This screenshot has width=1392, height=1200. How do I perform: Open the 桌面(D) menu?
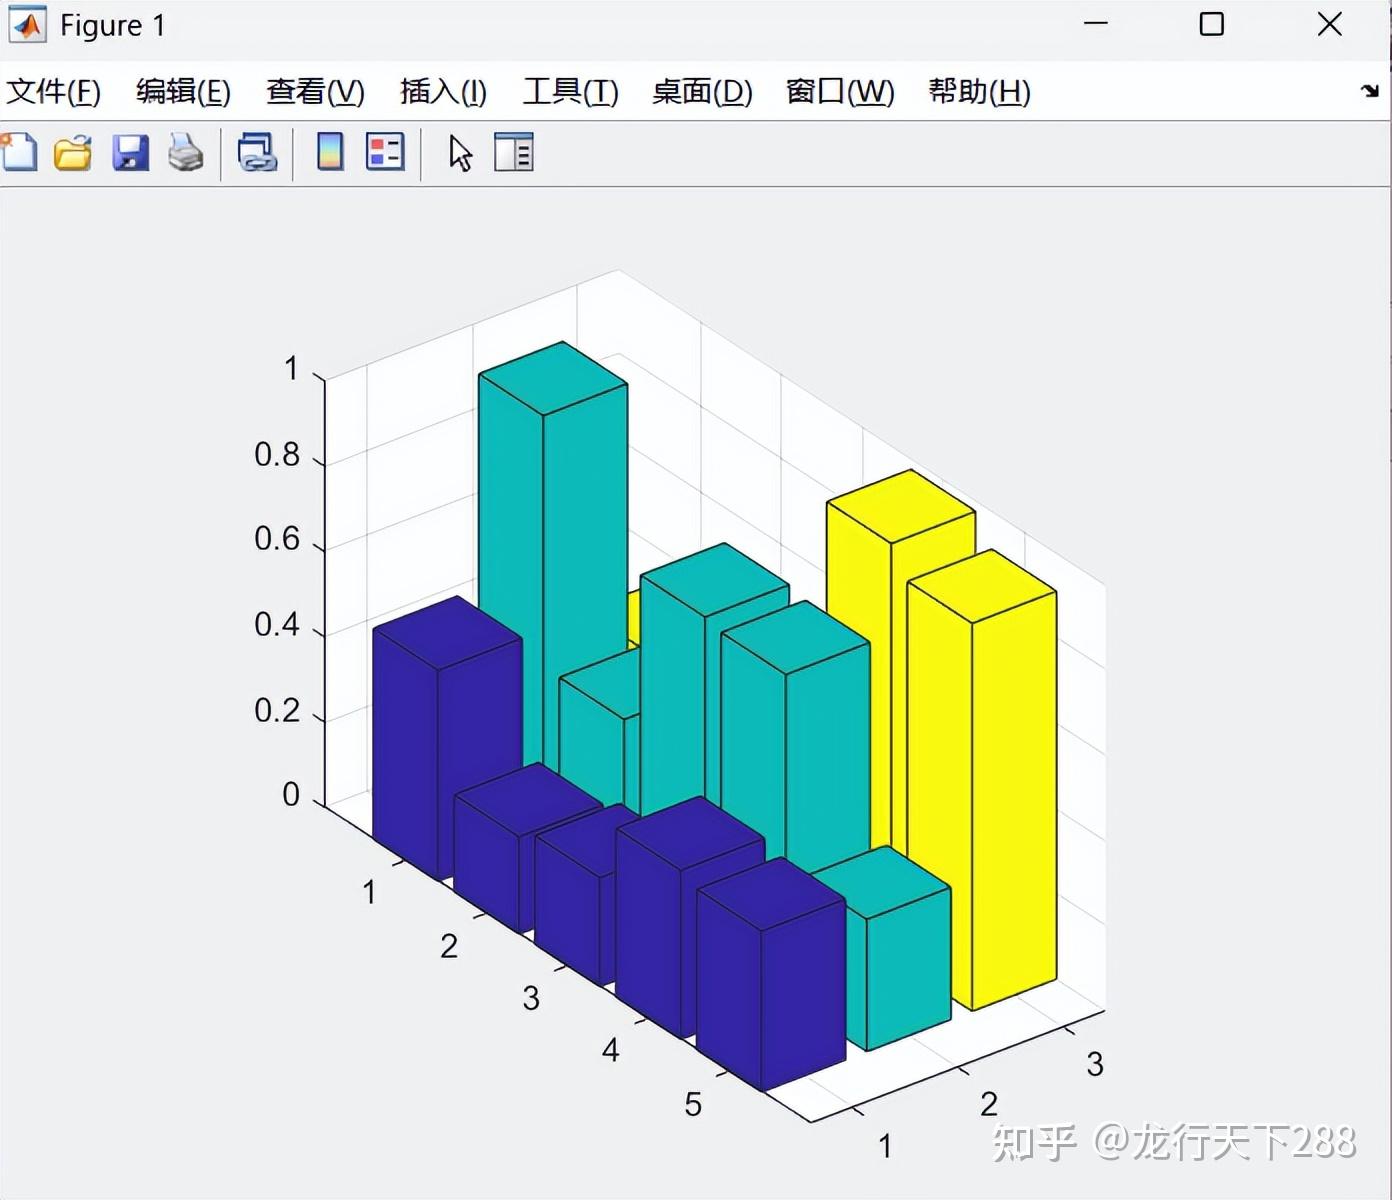[x=701, y=91]
